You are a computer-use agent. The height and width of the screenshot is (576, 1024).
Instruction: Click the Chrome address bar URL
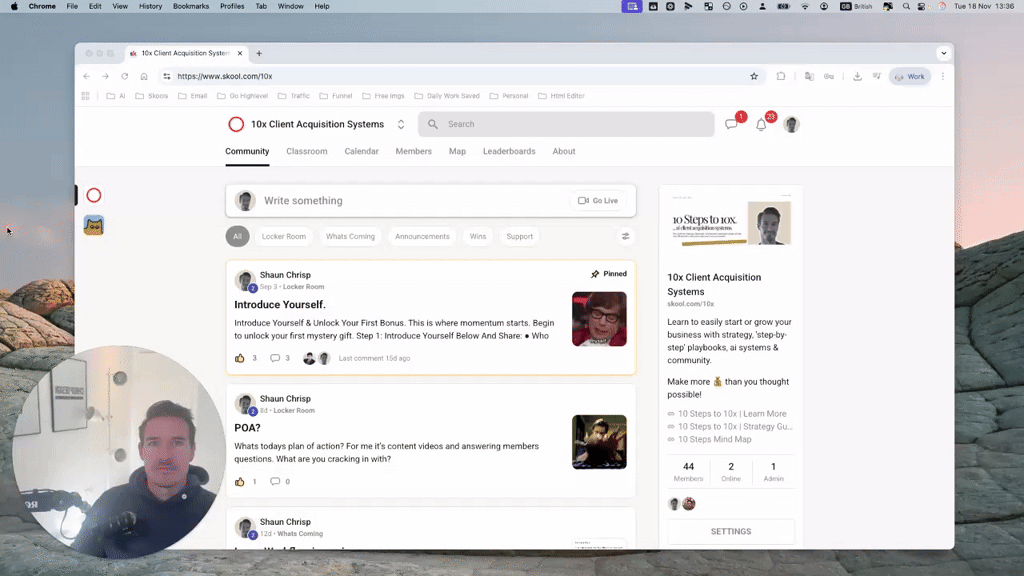225,76
